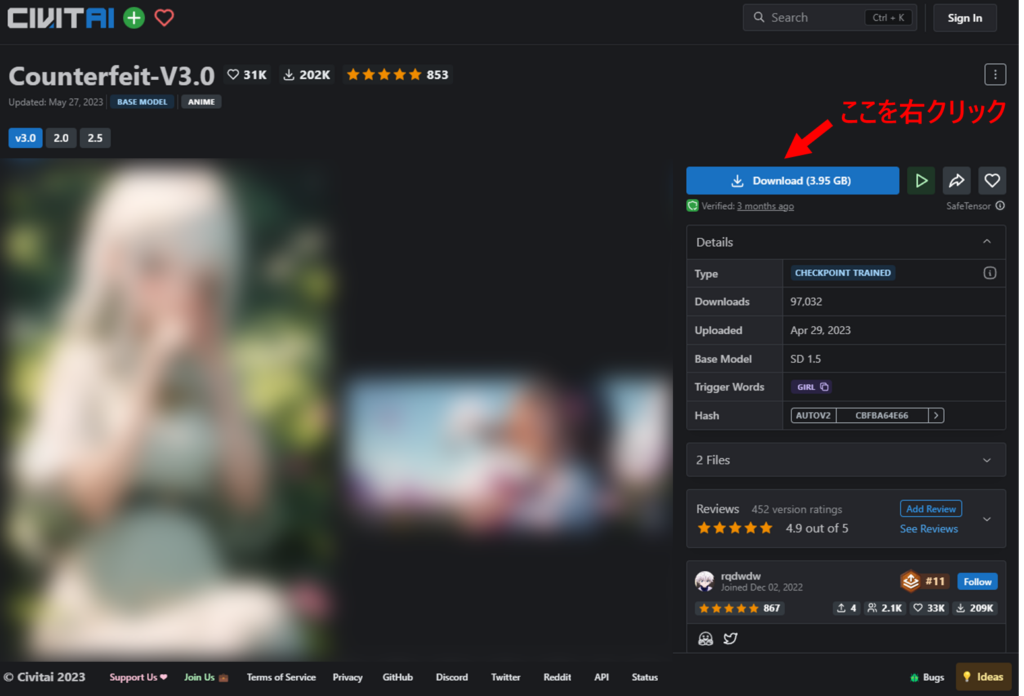Open the See Reviews link

coord(928,529)
